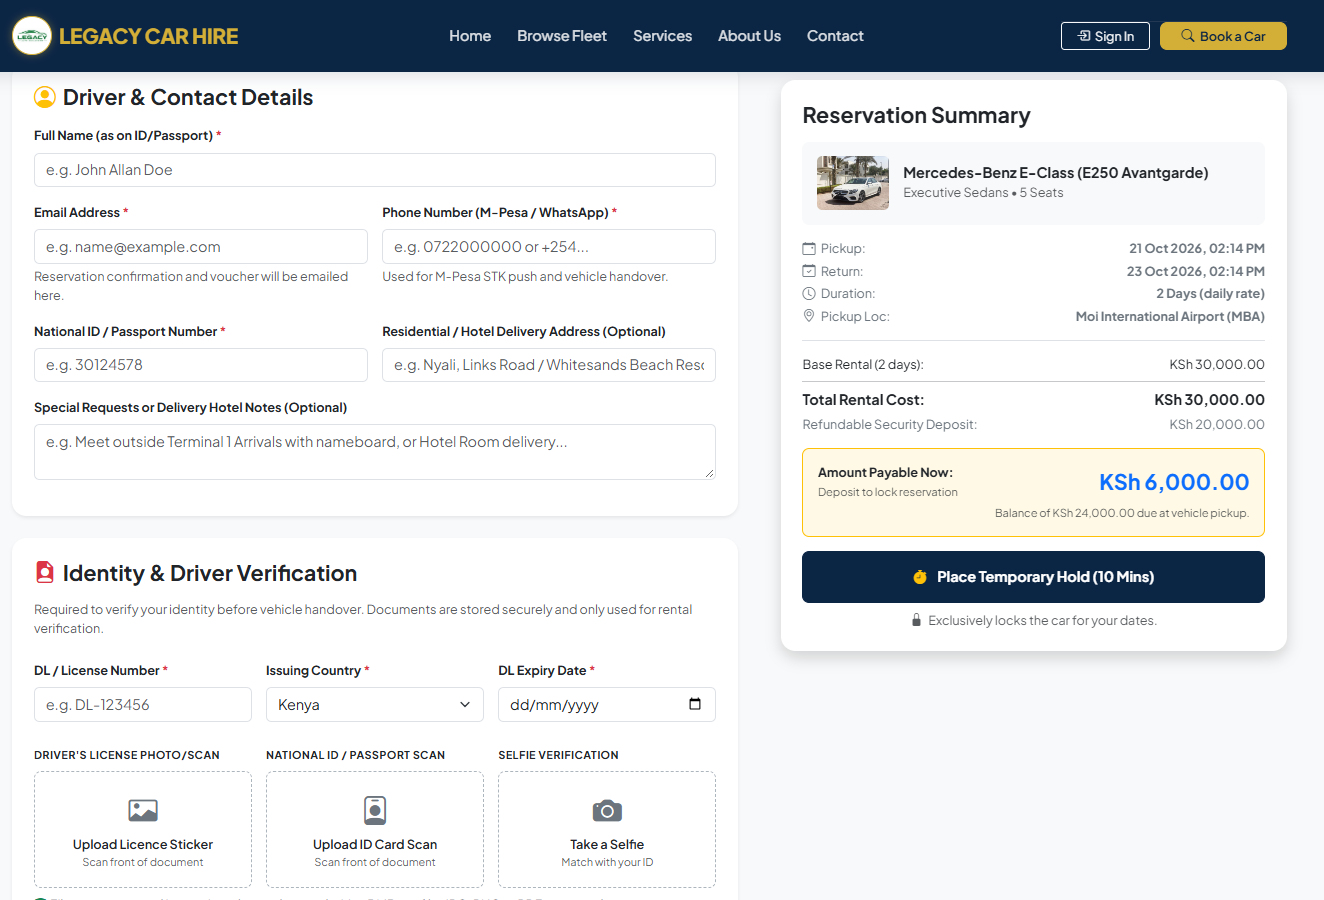This screenshot has height=900, width=1324.
Task: Click the Identity & Driver Verification document icon
Action: [45, 572]
